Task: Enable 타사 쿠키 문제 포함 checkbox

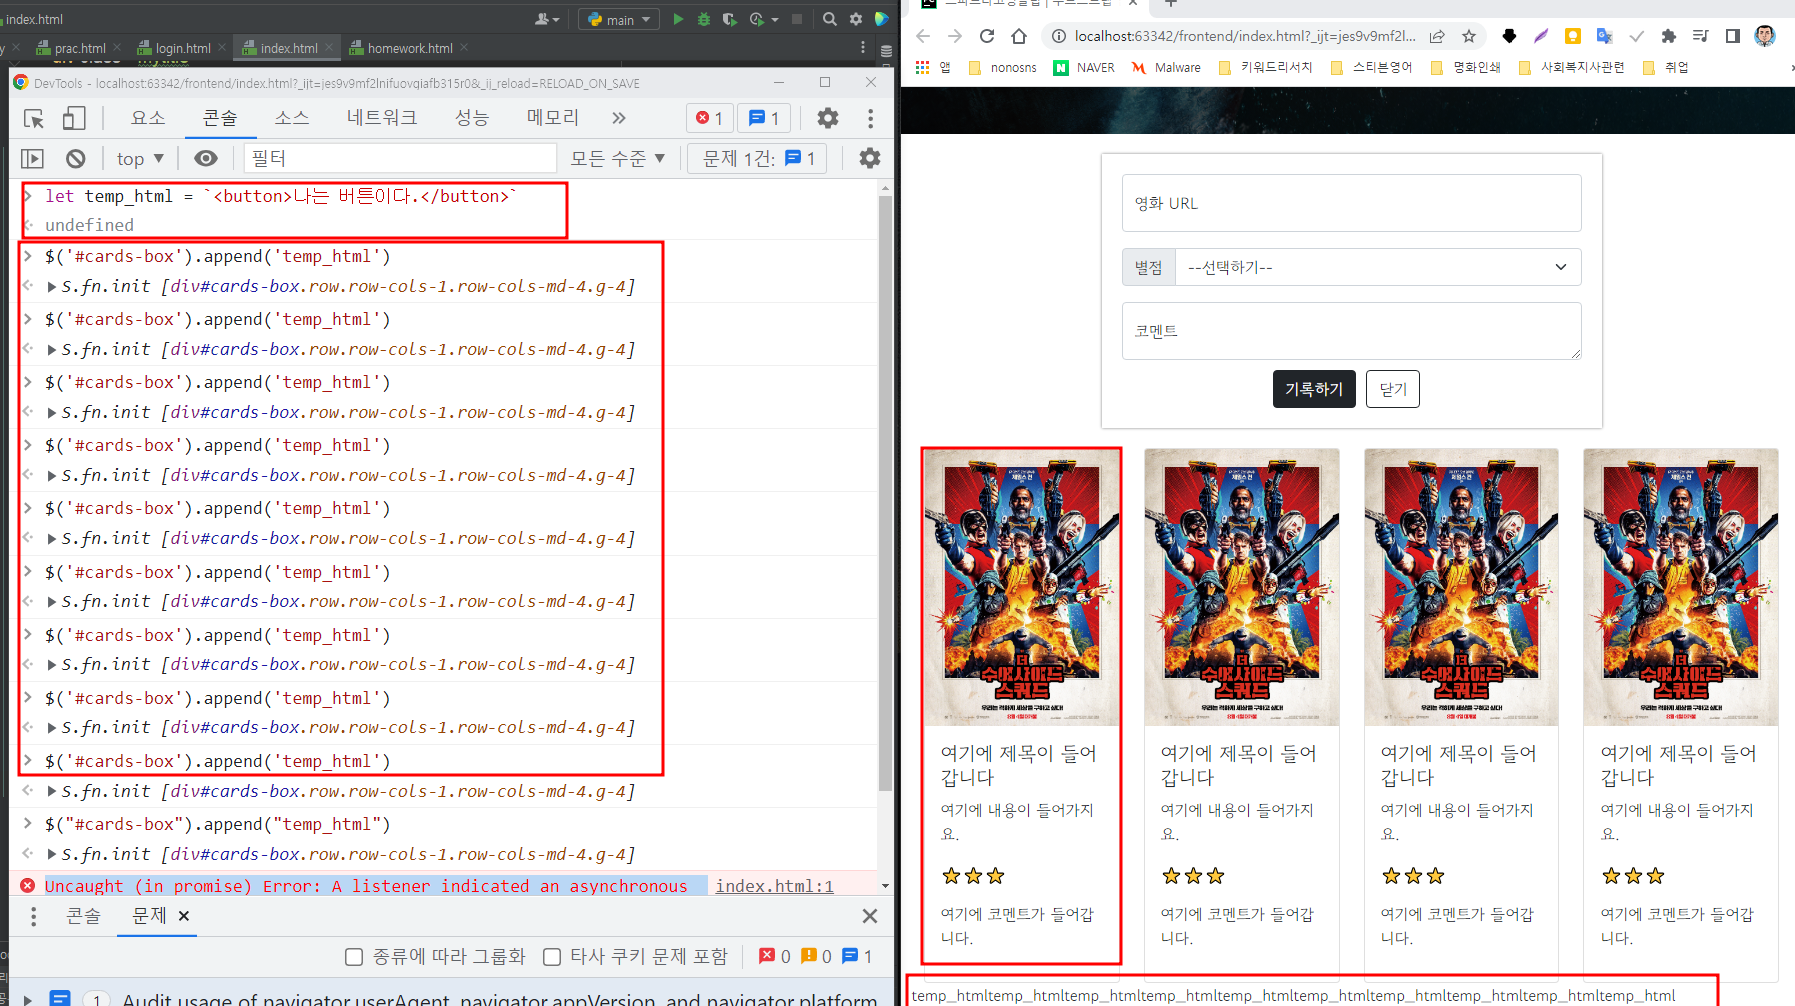Action: pyautogui.click(x=552, y=957)
